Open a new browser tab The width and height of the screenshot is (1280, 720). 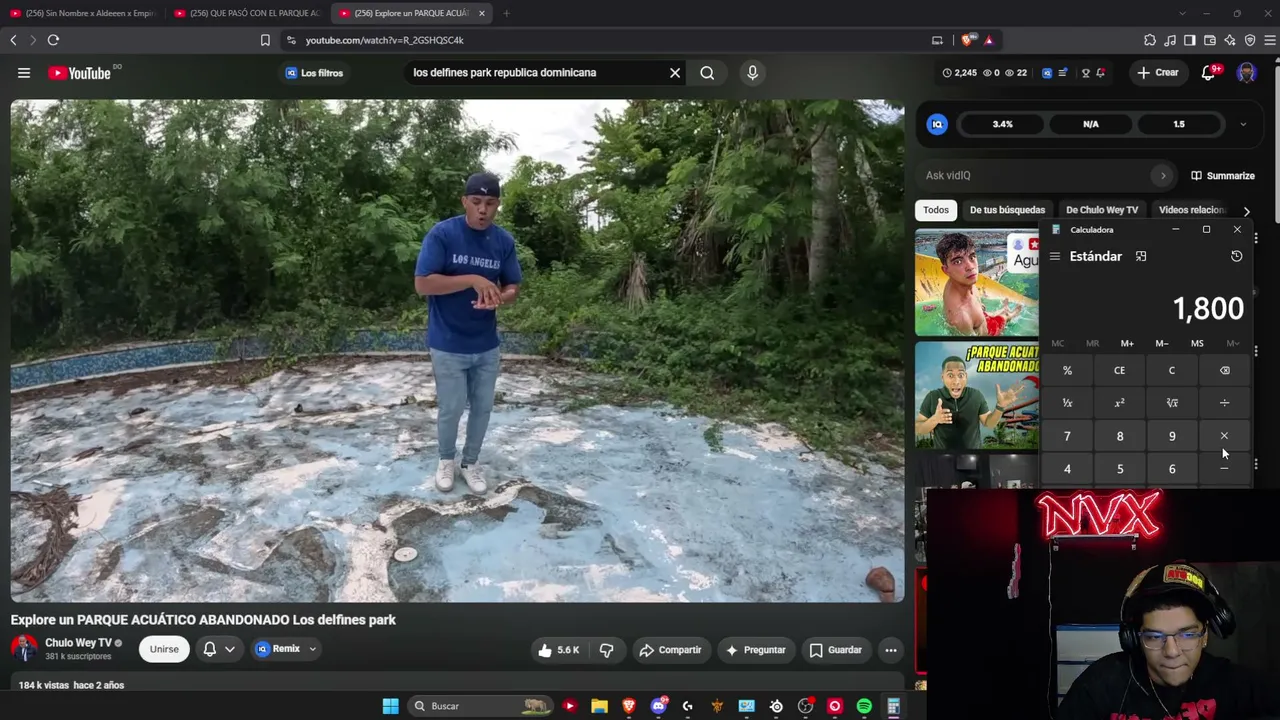[506, 13]
